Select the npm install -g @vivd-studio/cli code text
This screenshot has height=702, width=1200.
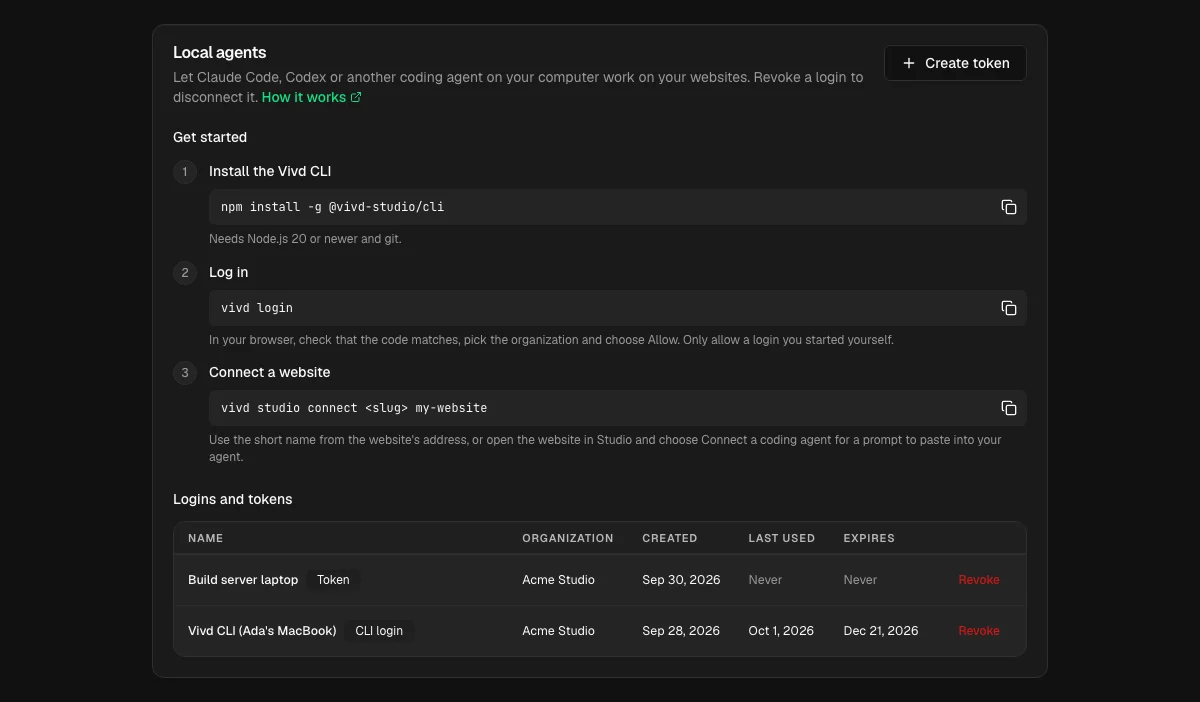click(x=332, y=207)
